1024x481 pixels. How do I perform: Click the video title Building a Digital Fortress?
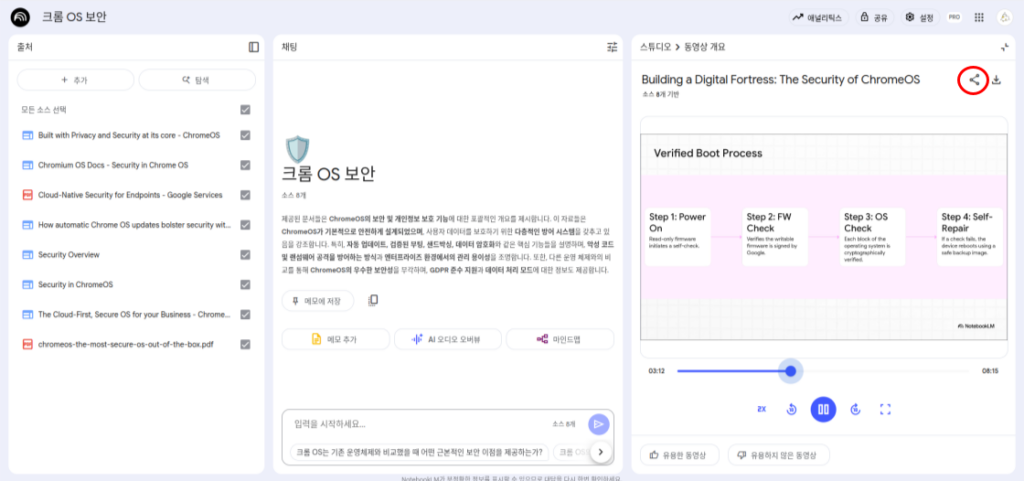point(780,80)
